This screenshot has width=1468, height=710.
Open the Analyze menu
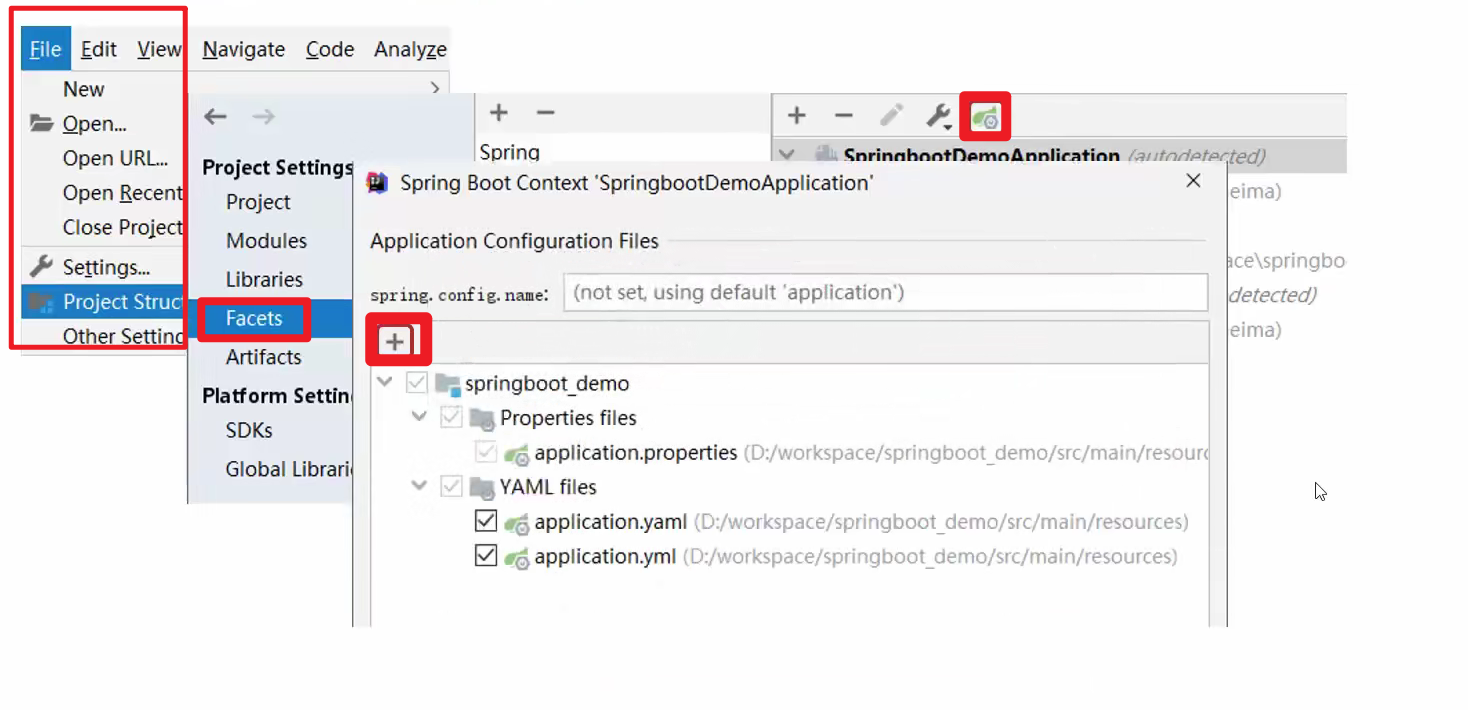[x=410, y=49]
